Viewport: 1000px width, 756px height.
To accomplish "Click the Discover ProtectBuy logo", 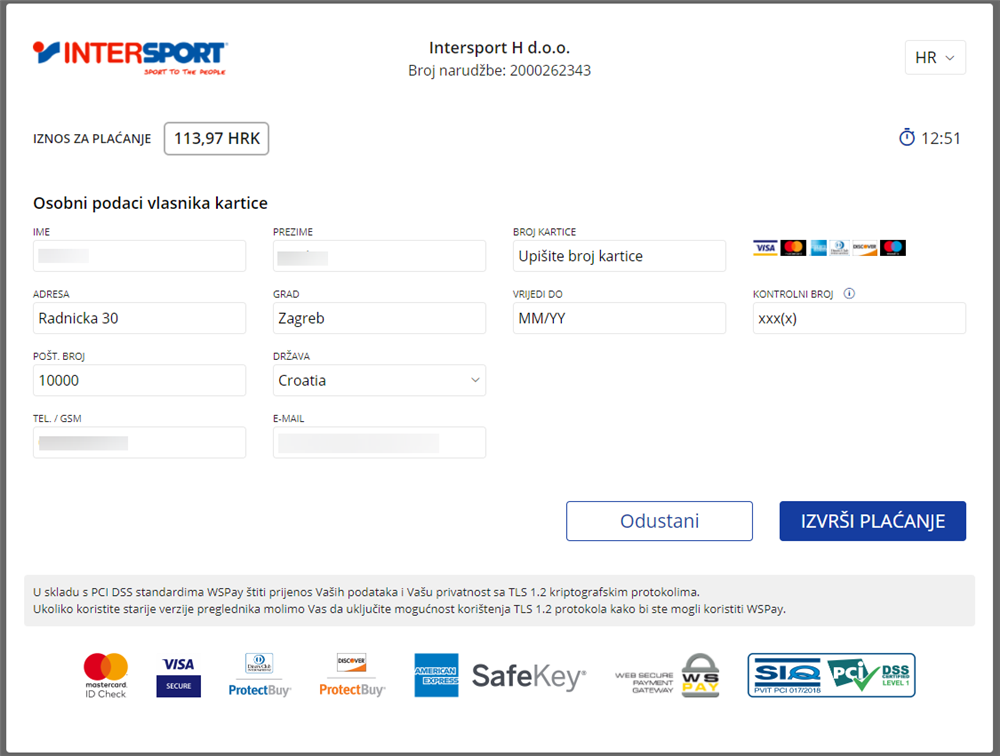I will (352, 675).
